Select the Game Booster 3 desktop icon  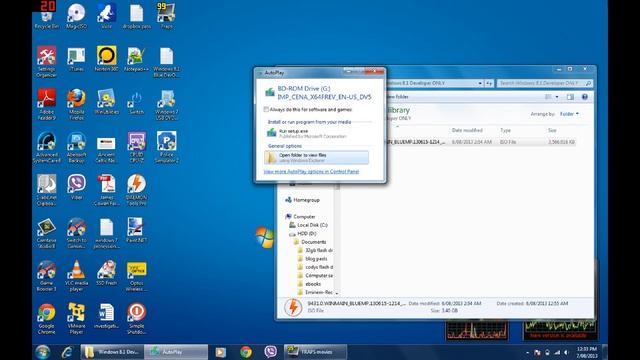[47, 276]
